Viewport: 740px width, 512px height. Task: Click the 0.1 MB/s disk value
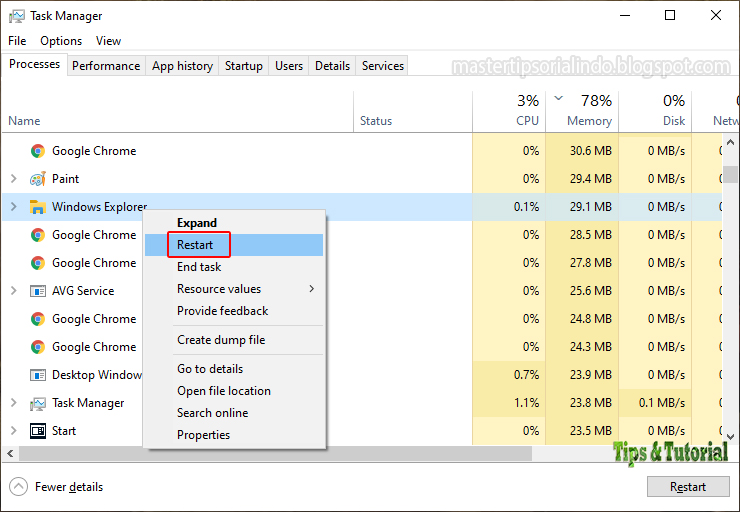(662, 403)
